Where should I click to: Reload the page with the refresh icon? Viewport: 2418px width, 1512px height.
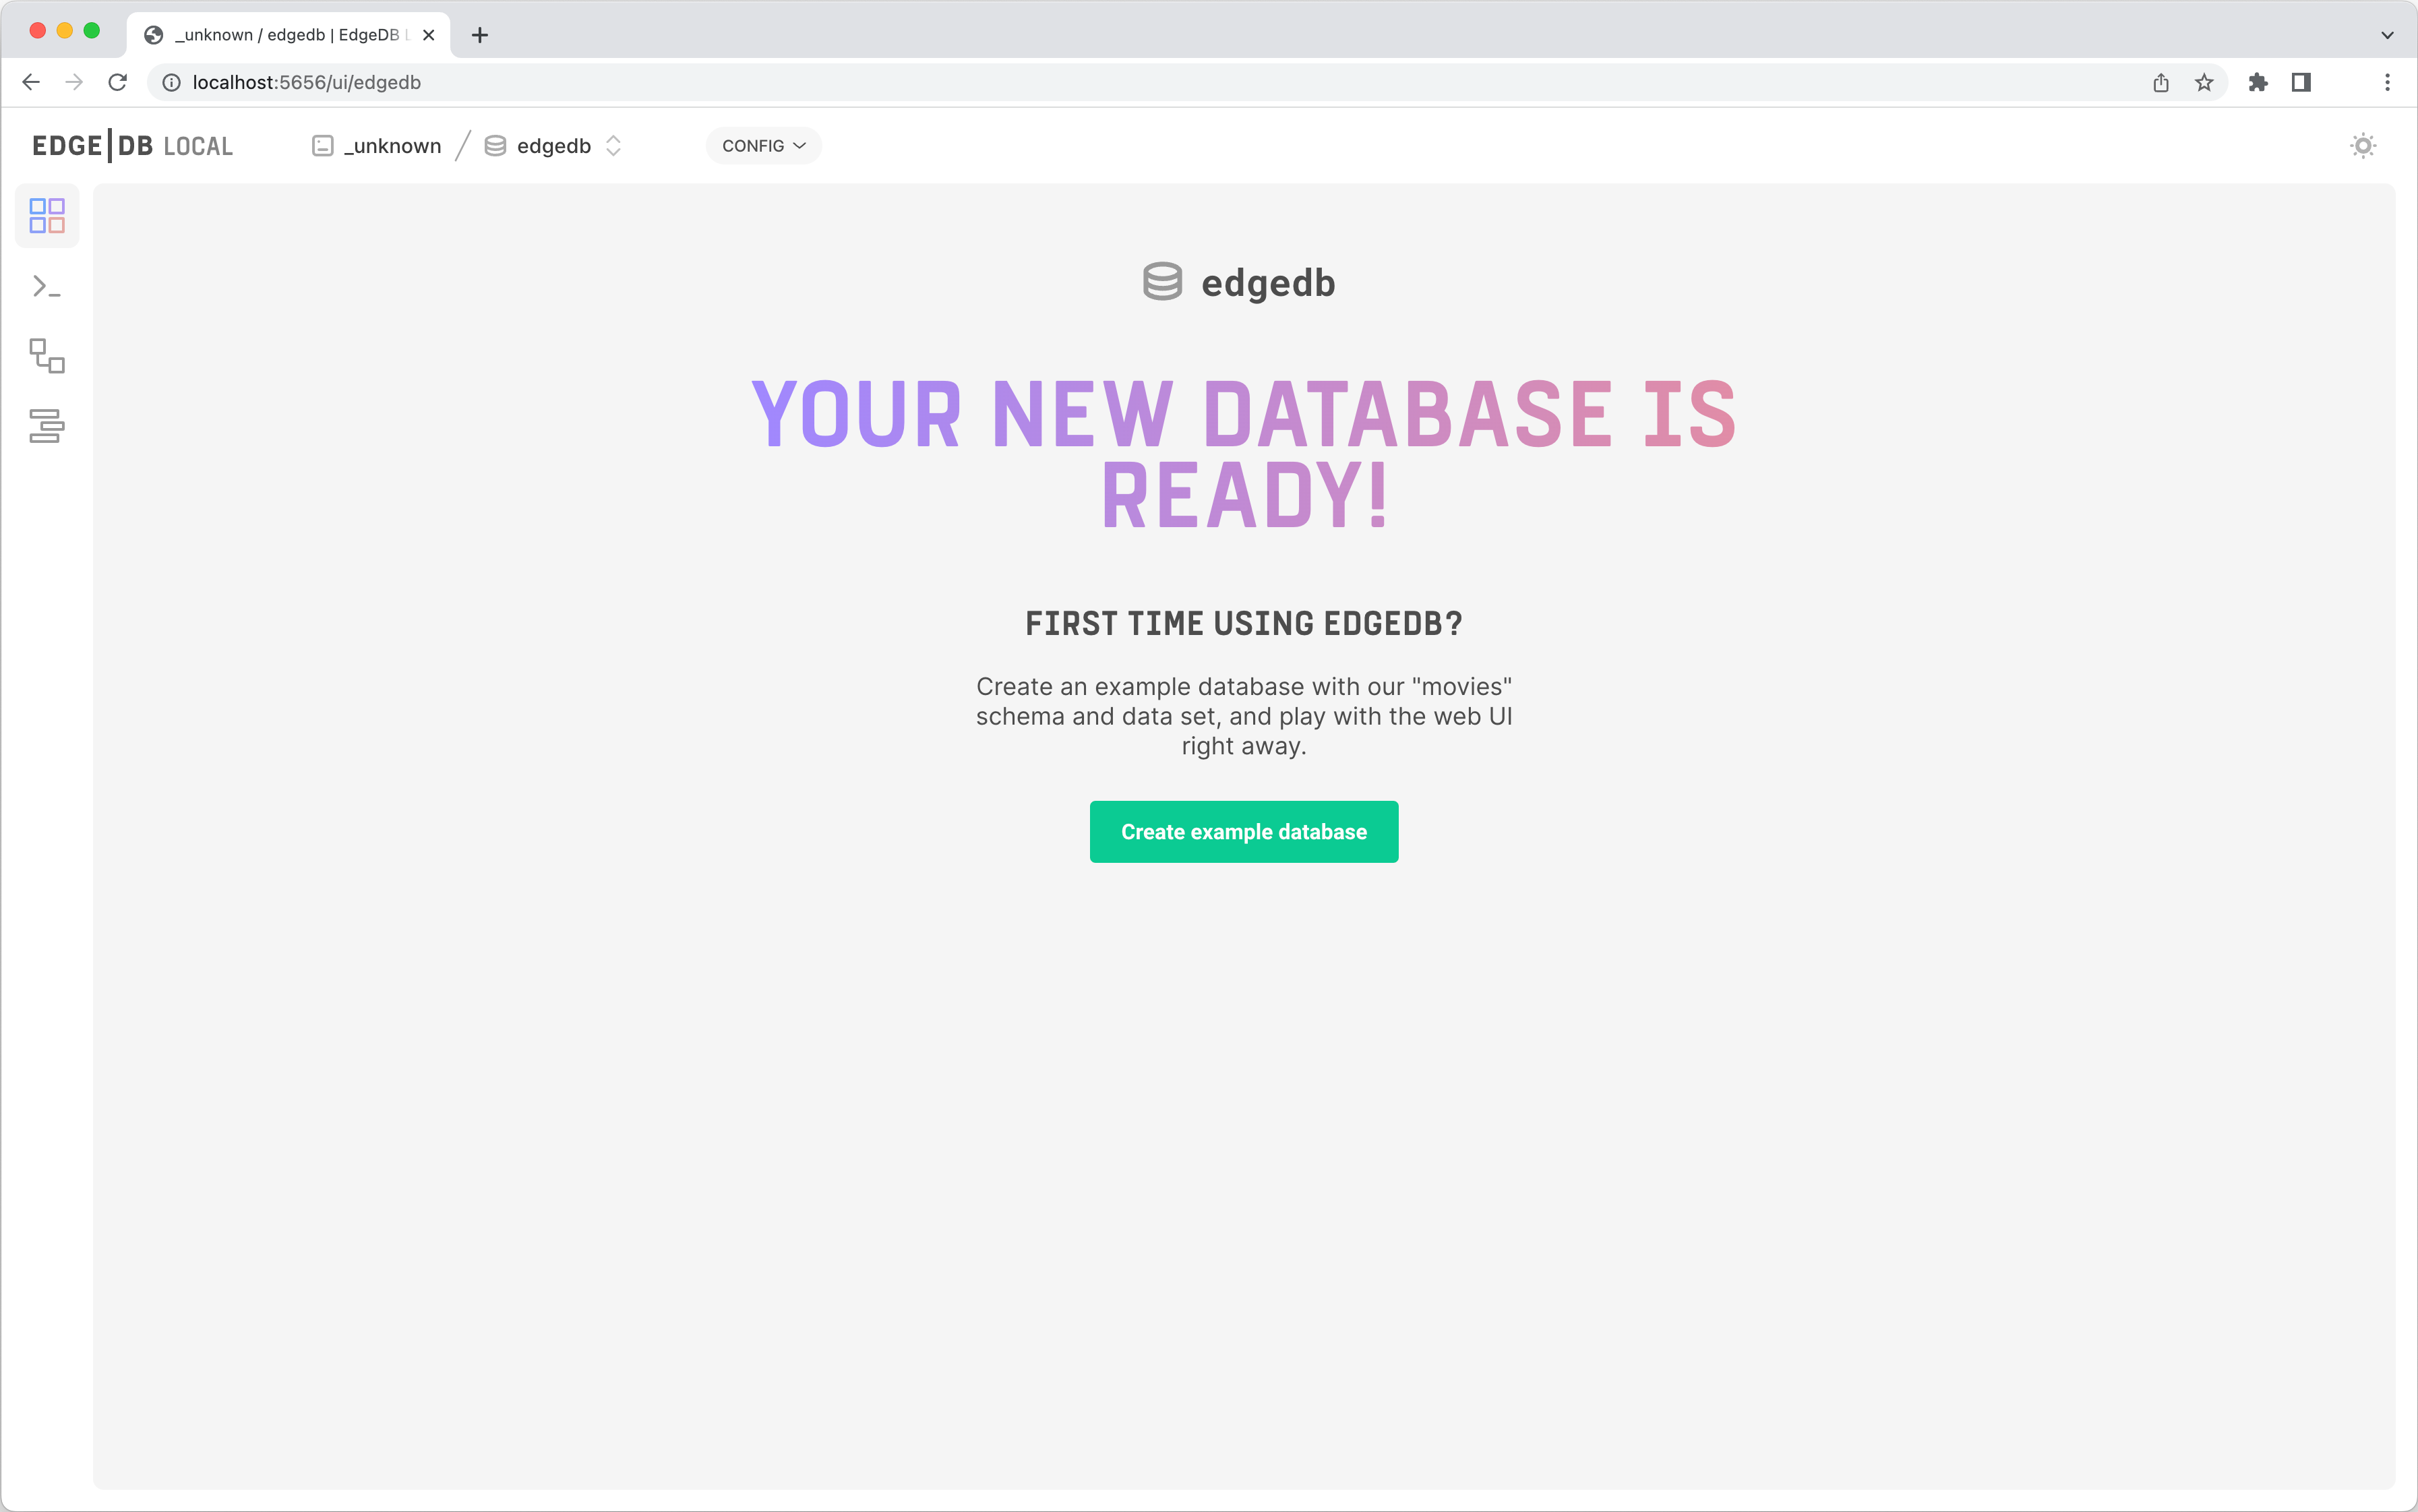coord(118,82)
